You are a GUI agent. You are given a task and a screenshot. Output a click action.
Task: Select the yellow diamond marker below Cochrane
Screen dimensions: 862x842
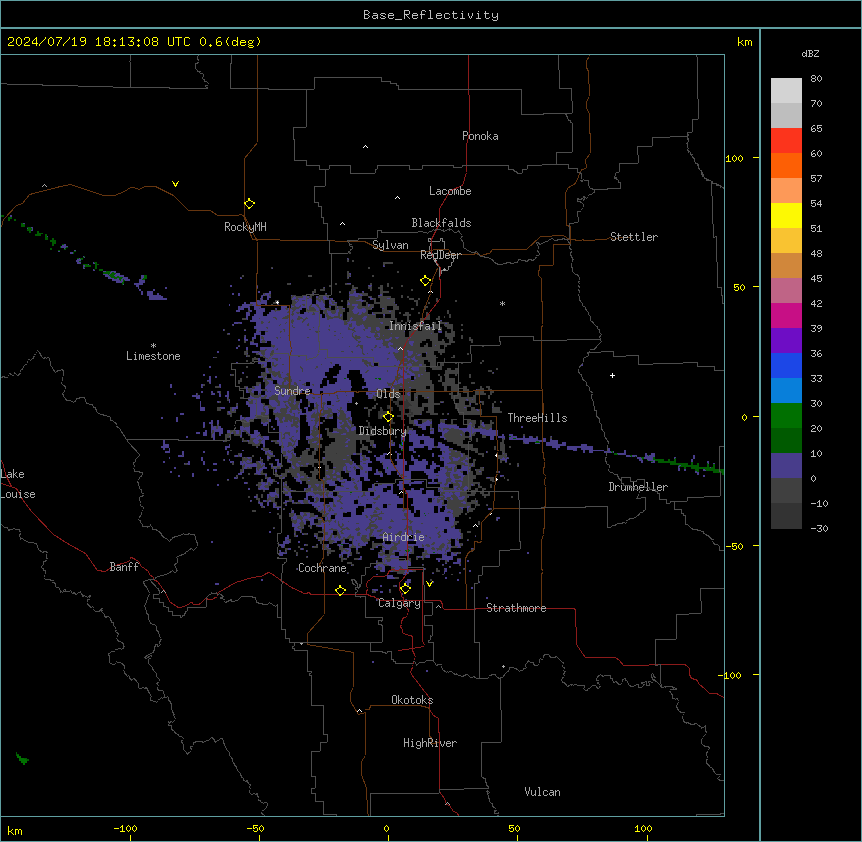pyautogui.click(x=340, y=590)
